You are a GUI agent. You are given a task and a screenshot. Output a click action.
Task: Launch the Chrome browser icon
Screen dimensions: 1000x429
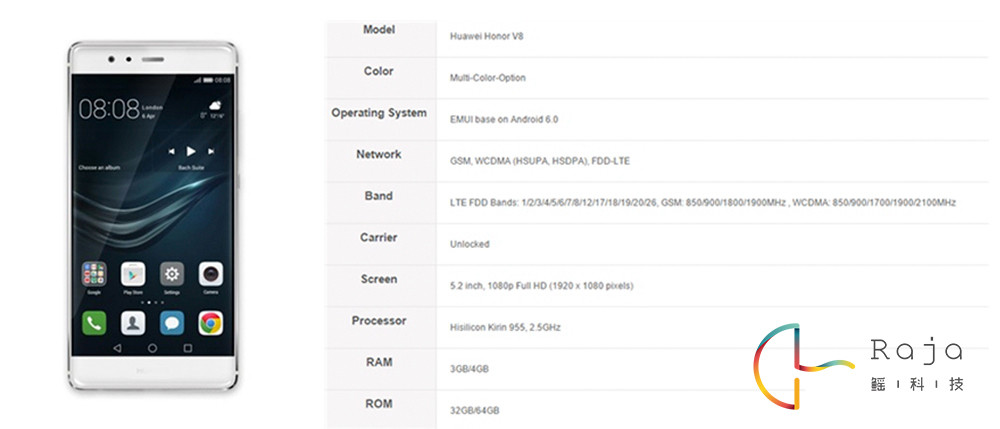(x=210, y=323)
